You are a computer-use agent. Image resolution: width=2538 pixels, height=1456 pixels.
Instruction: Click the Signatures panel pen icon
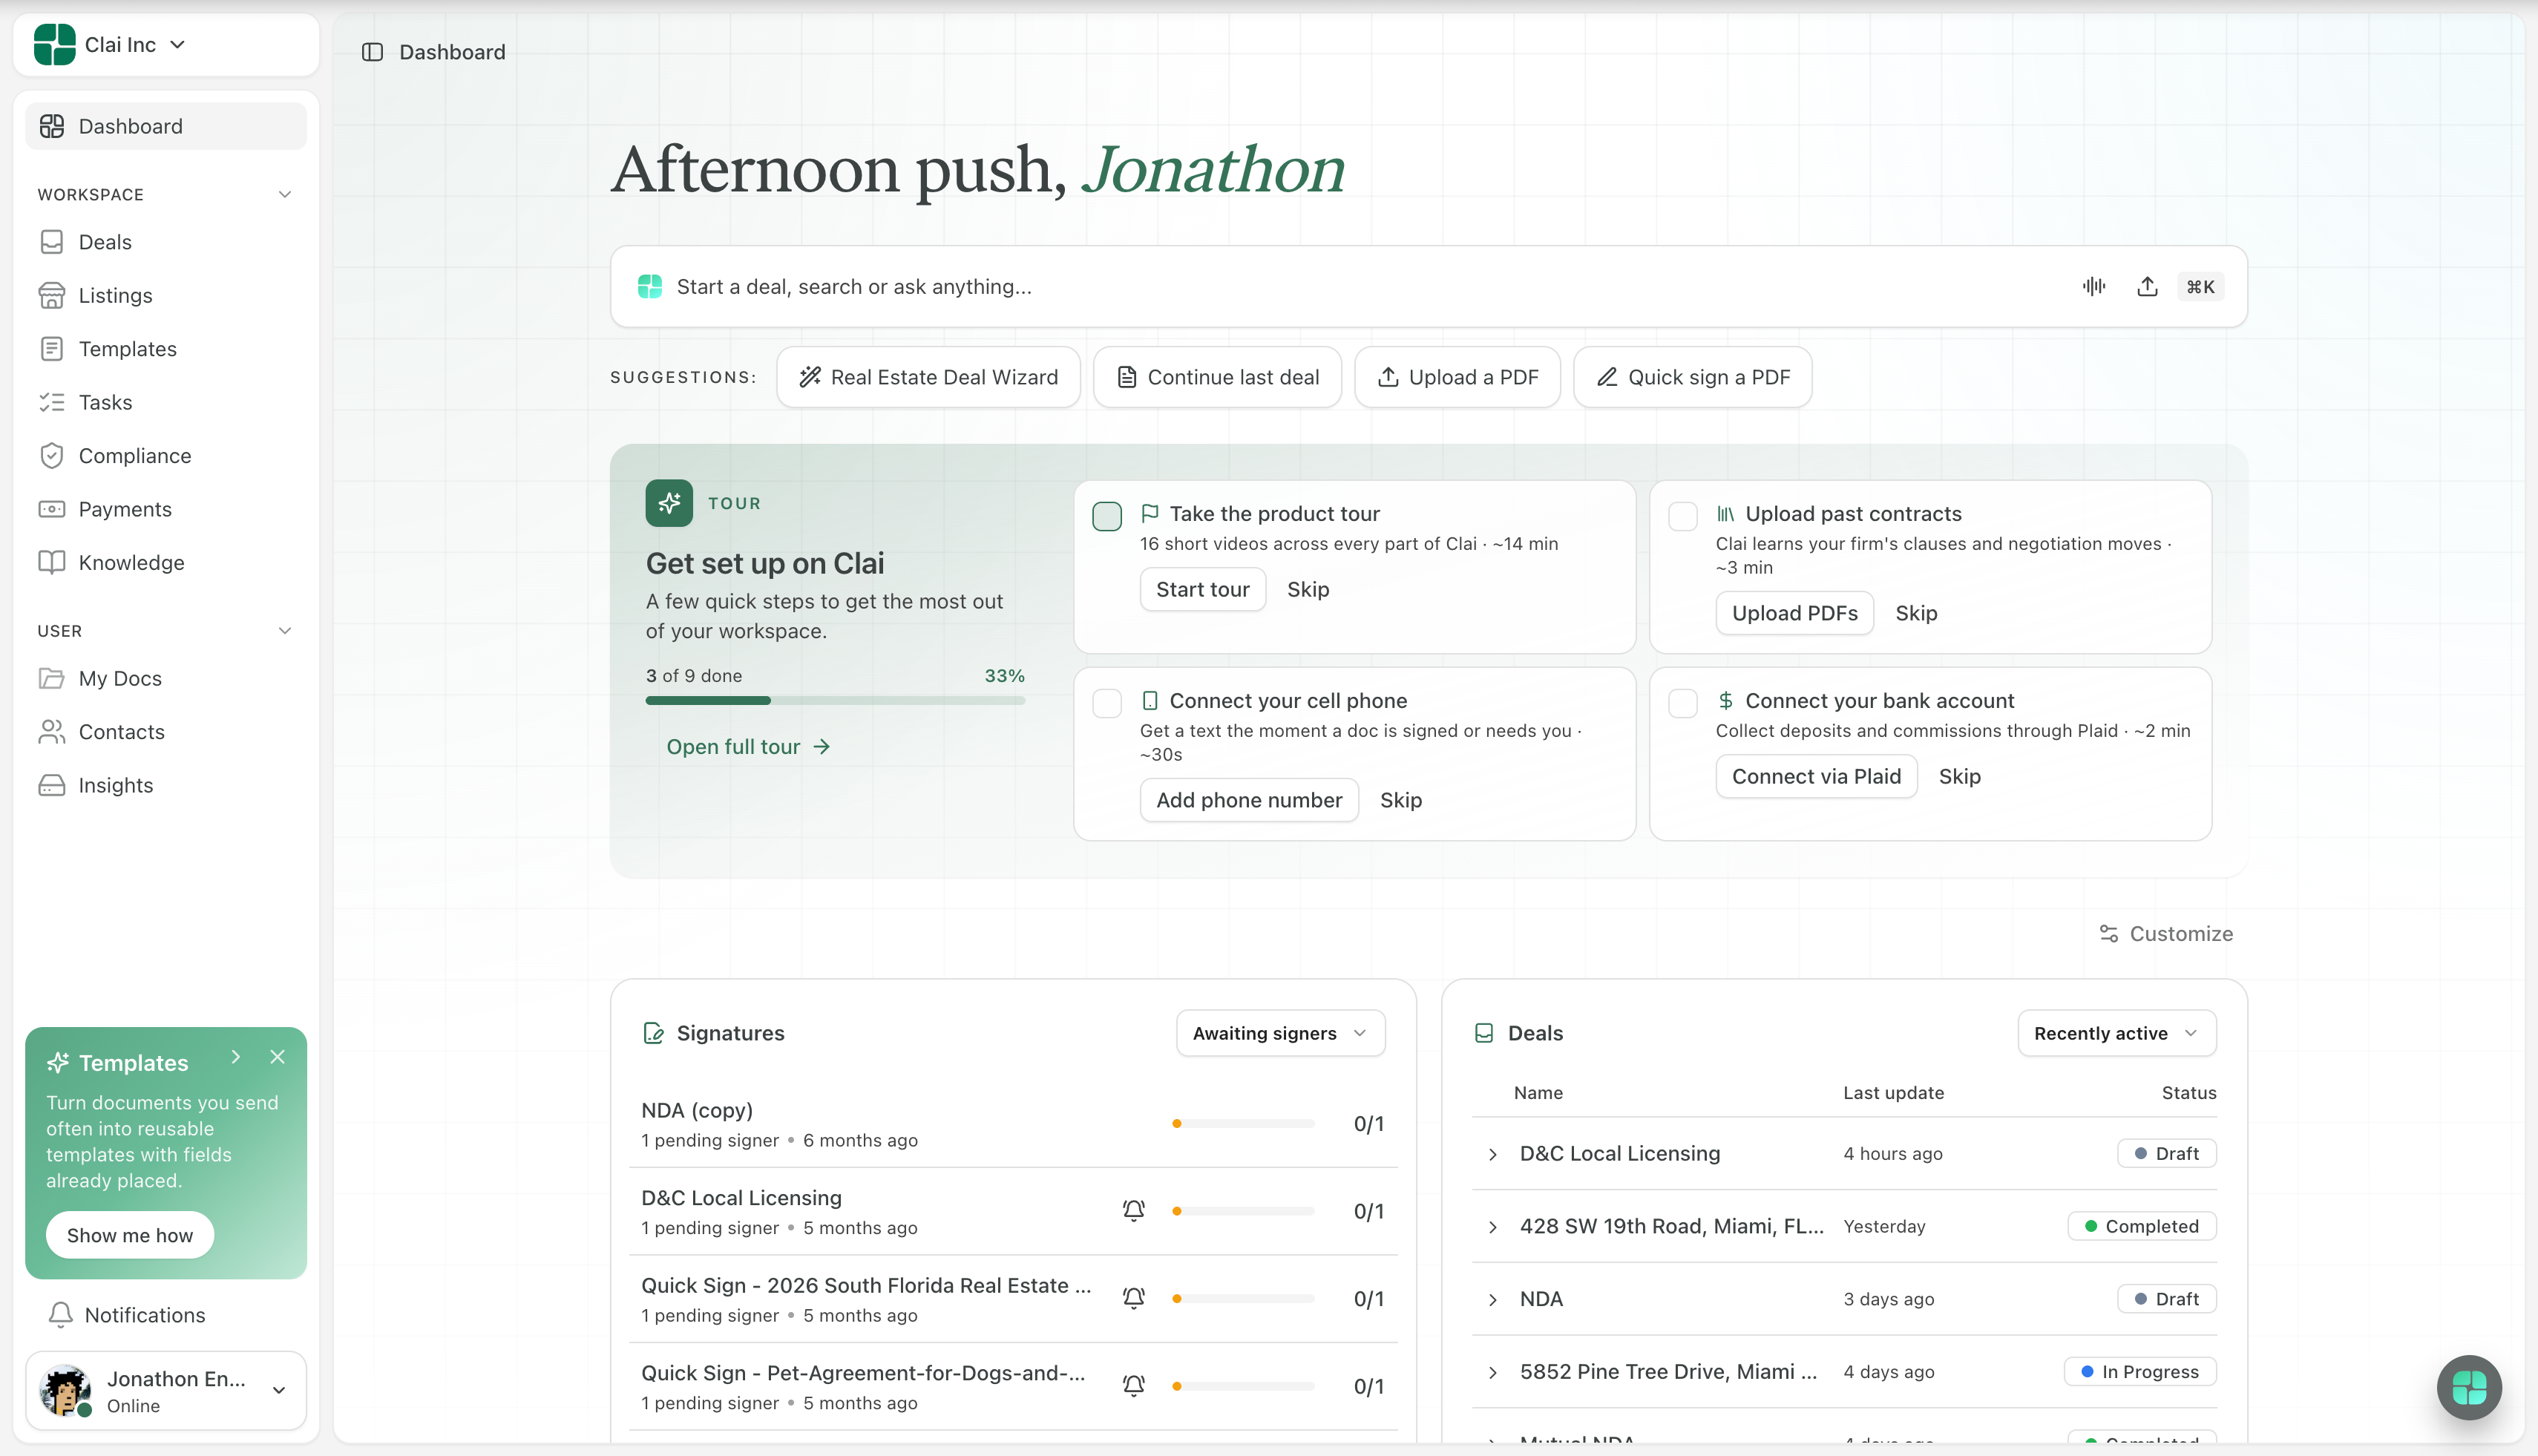653,1033
